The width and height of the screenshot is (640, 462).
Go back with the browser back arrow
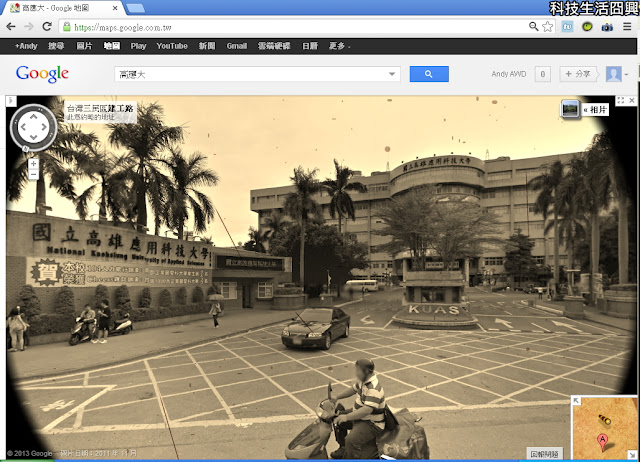[x=11, y=27]
